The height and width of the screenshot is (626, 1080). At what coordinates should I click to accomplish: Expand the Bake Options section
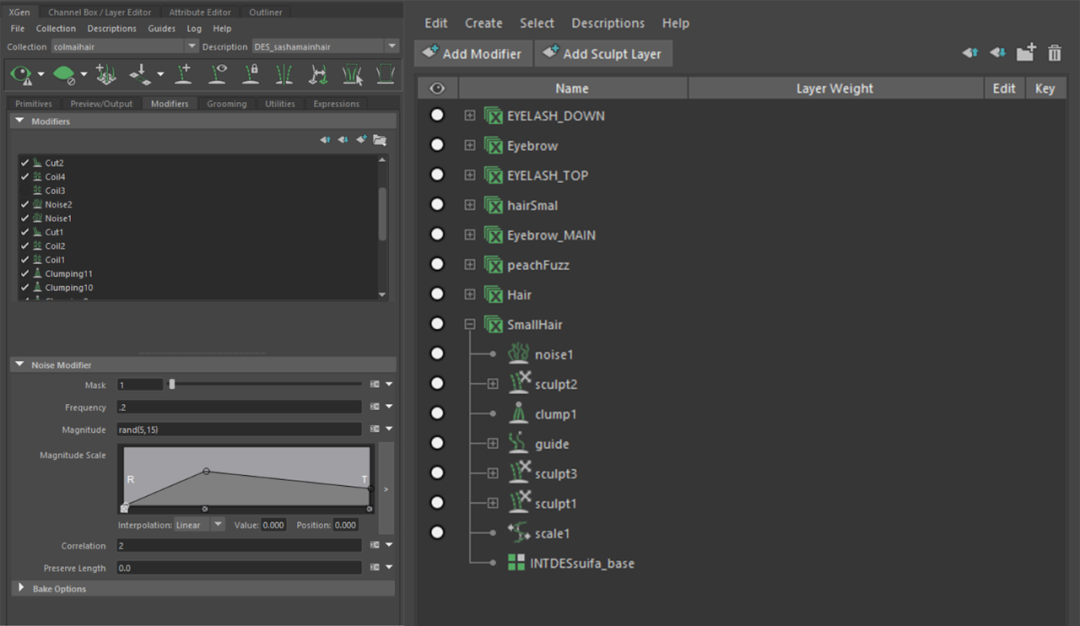[x=21, y=588]
